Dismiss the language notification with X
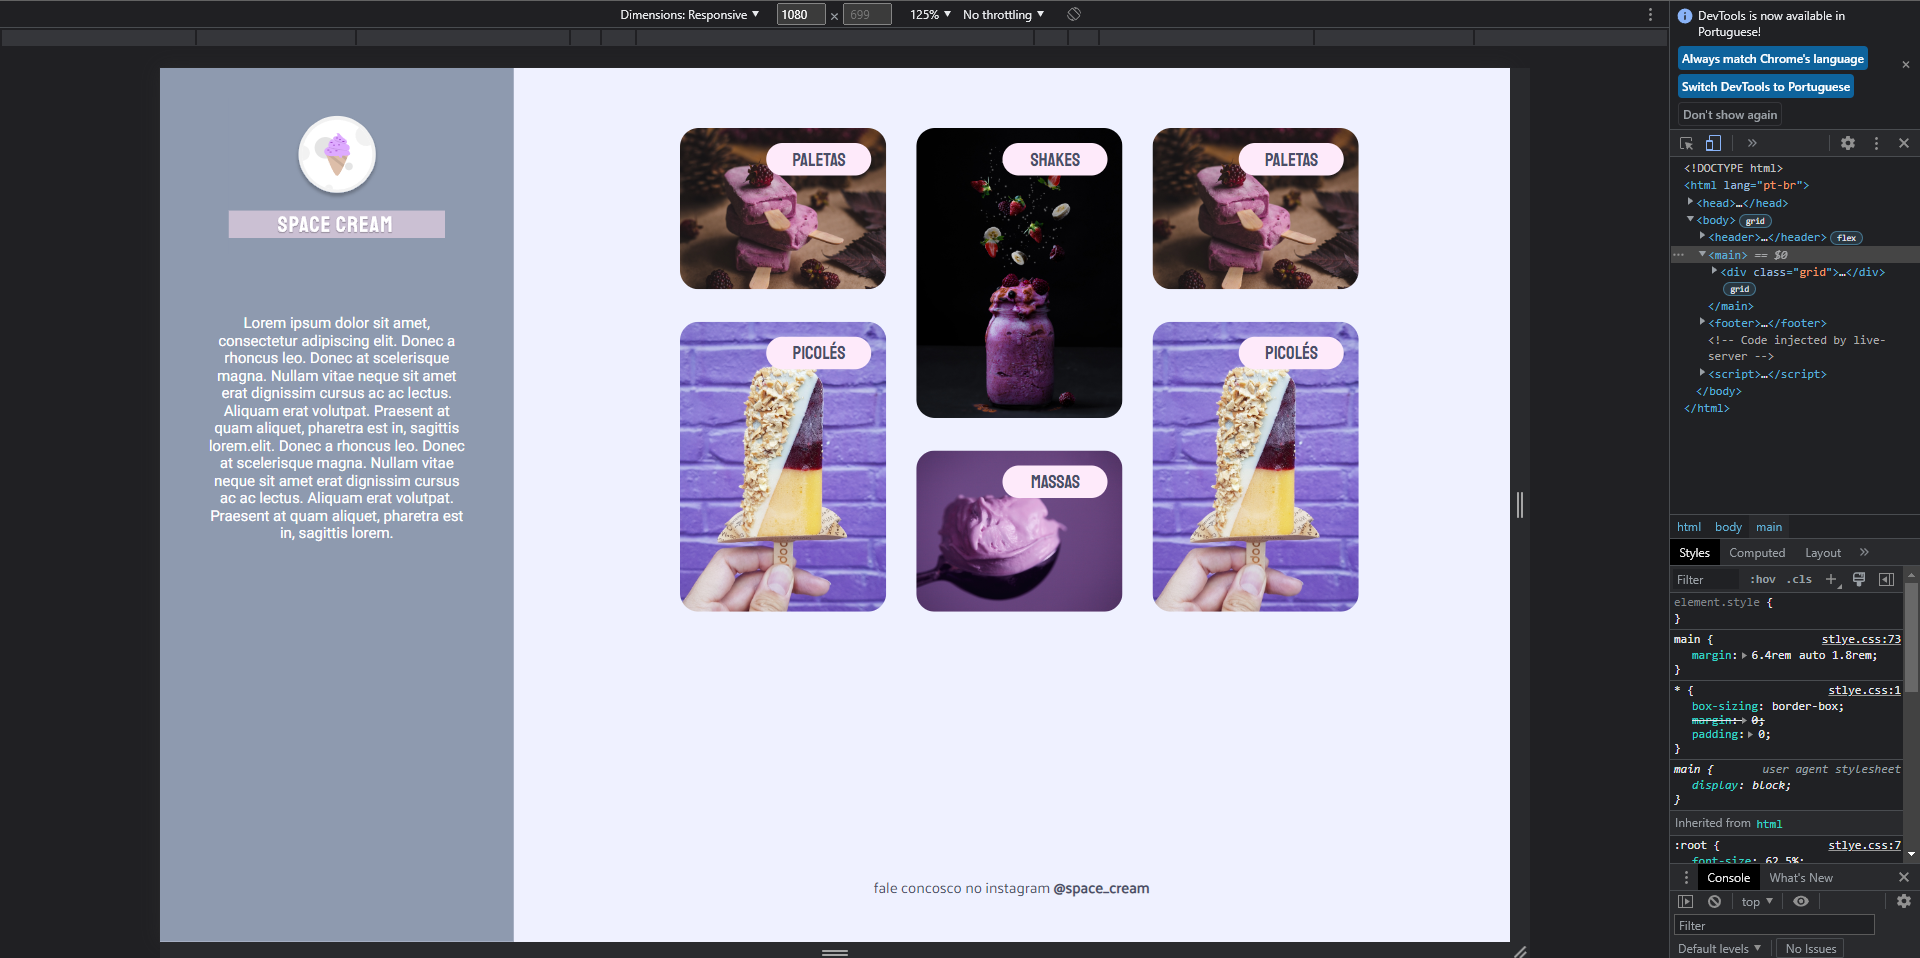 tap(1905, 65)
